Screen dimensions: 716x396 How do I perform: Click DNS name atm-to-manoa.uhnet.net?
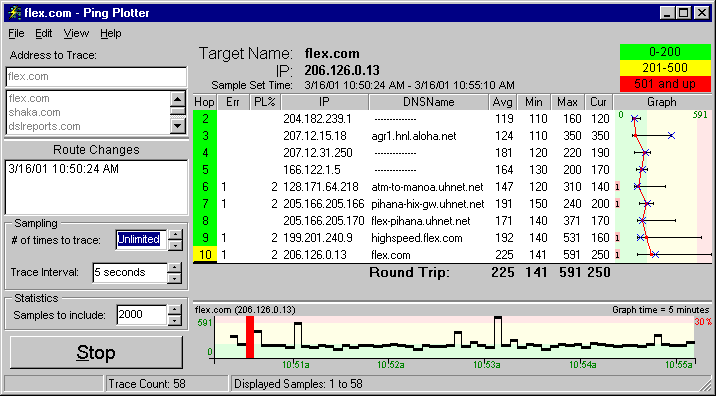point(427,186)
